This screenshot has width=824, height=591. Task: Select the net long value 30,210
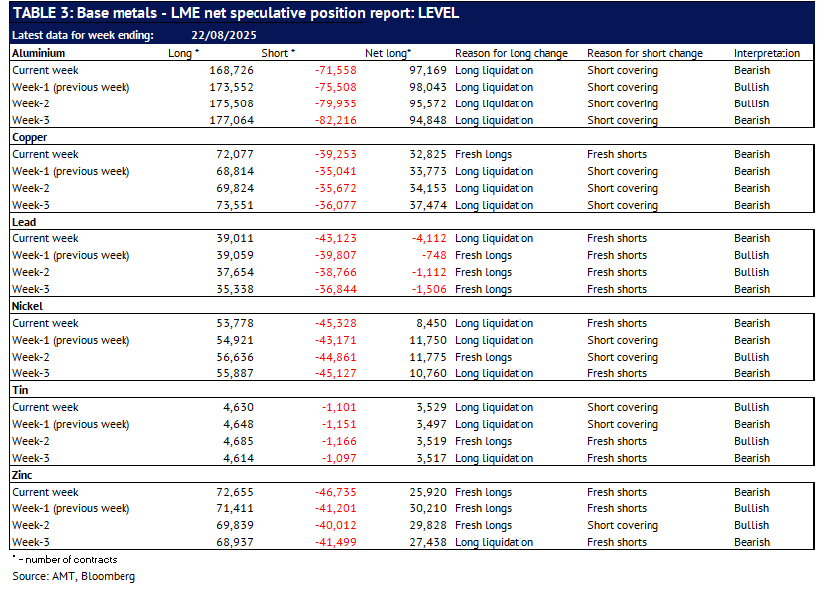click(428, 508)
